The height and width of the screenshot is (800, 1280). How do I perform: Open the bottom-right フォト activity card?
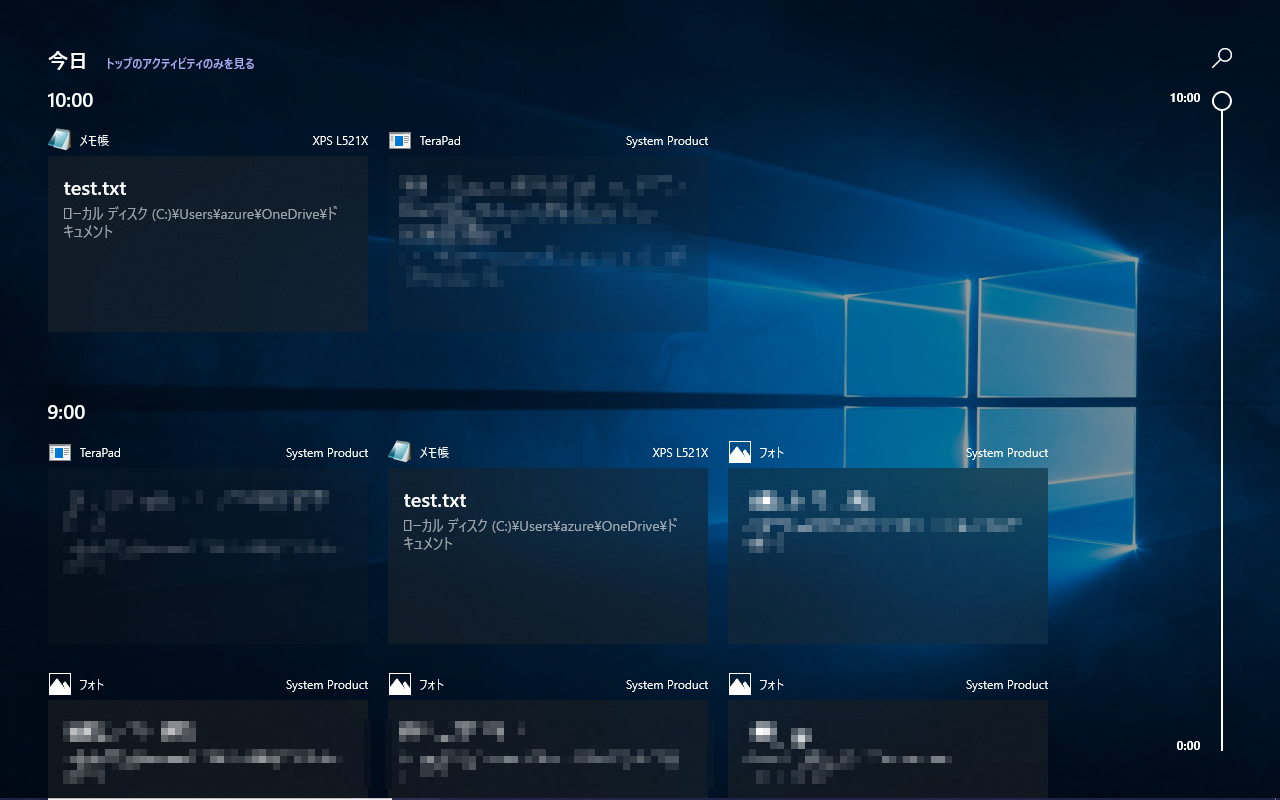[888, 749]
